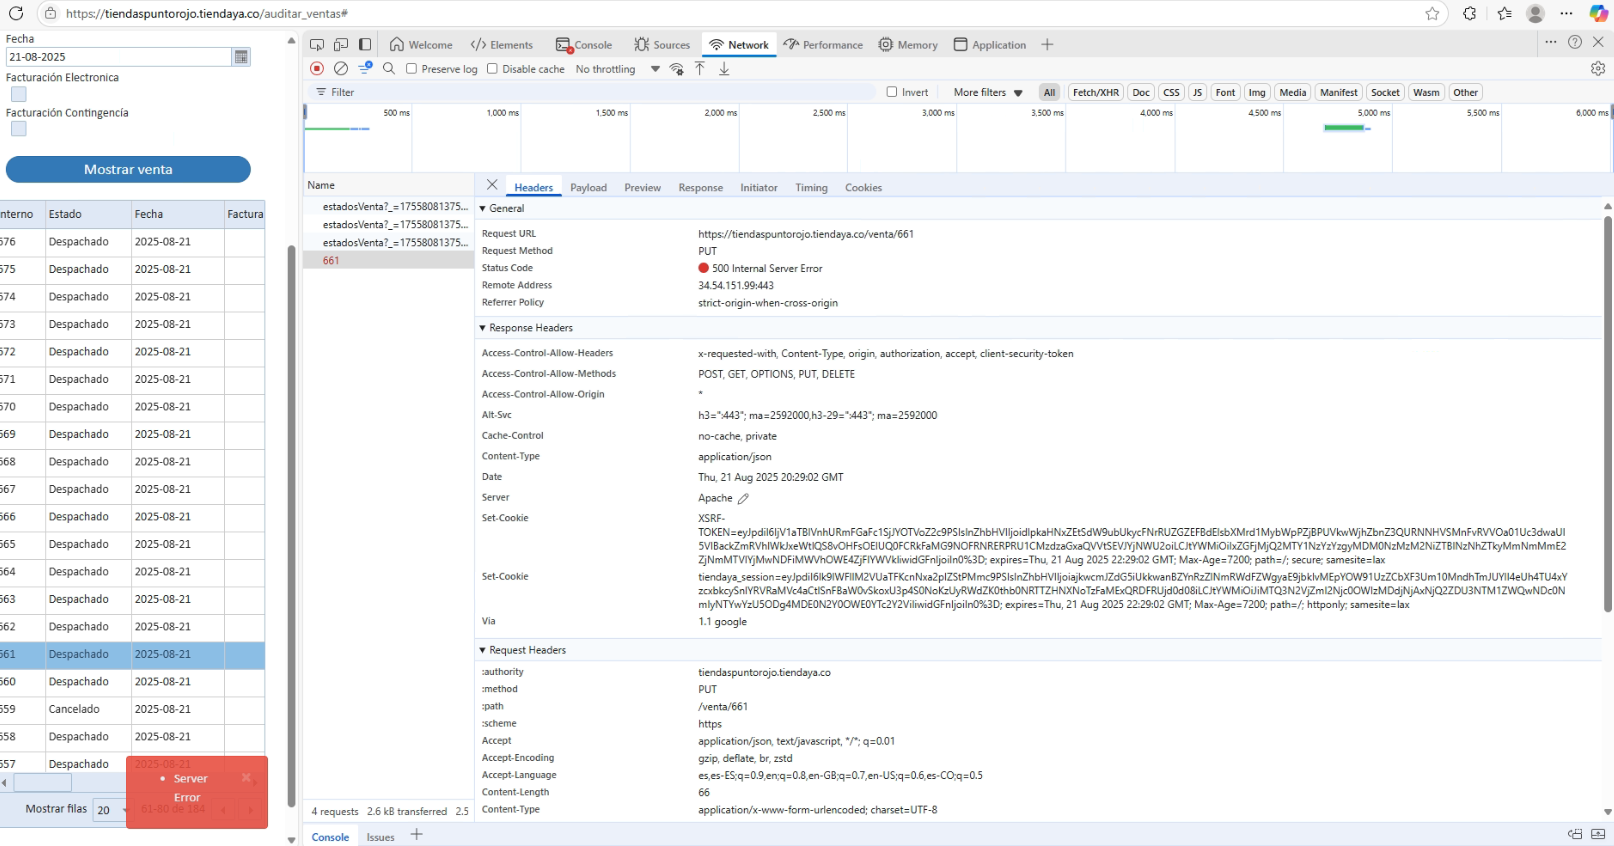Open the No throttling dropdown
Screen dimensions: 1614x846
pyautogui.click(x=617, y=69)
